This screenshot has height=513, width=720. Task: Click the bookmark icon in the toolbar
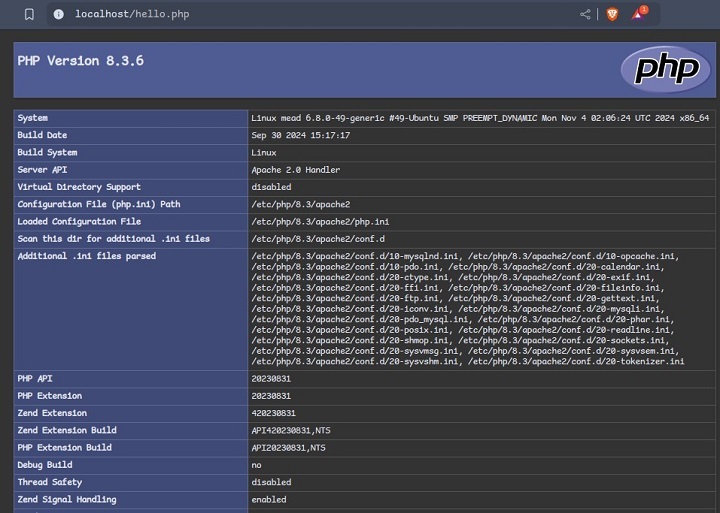tap(29, 14)
